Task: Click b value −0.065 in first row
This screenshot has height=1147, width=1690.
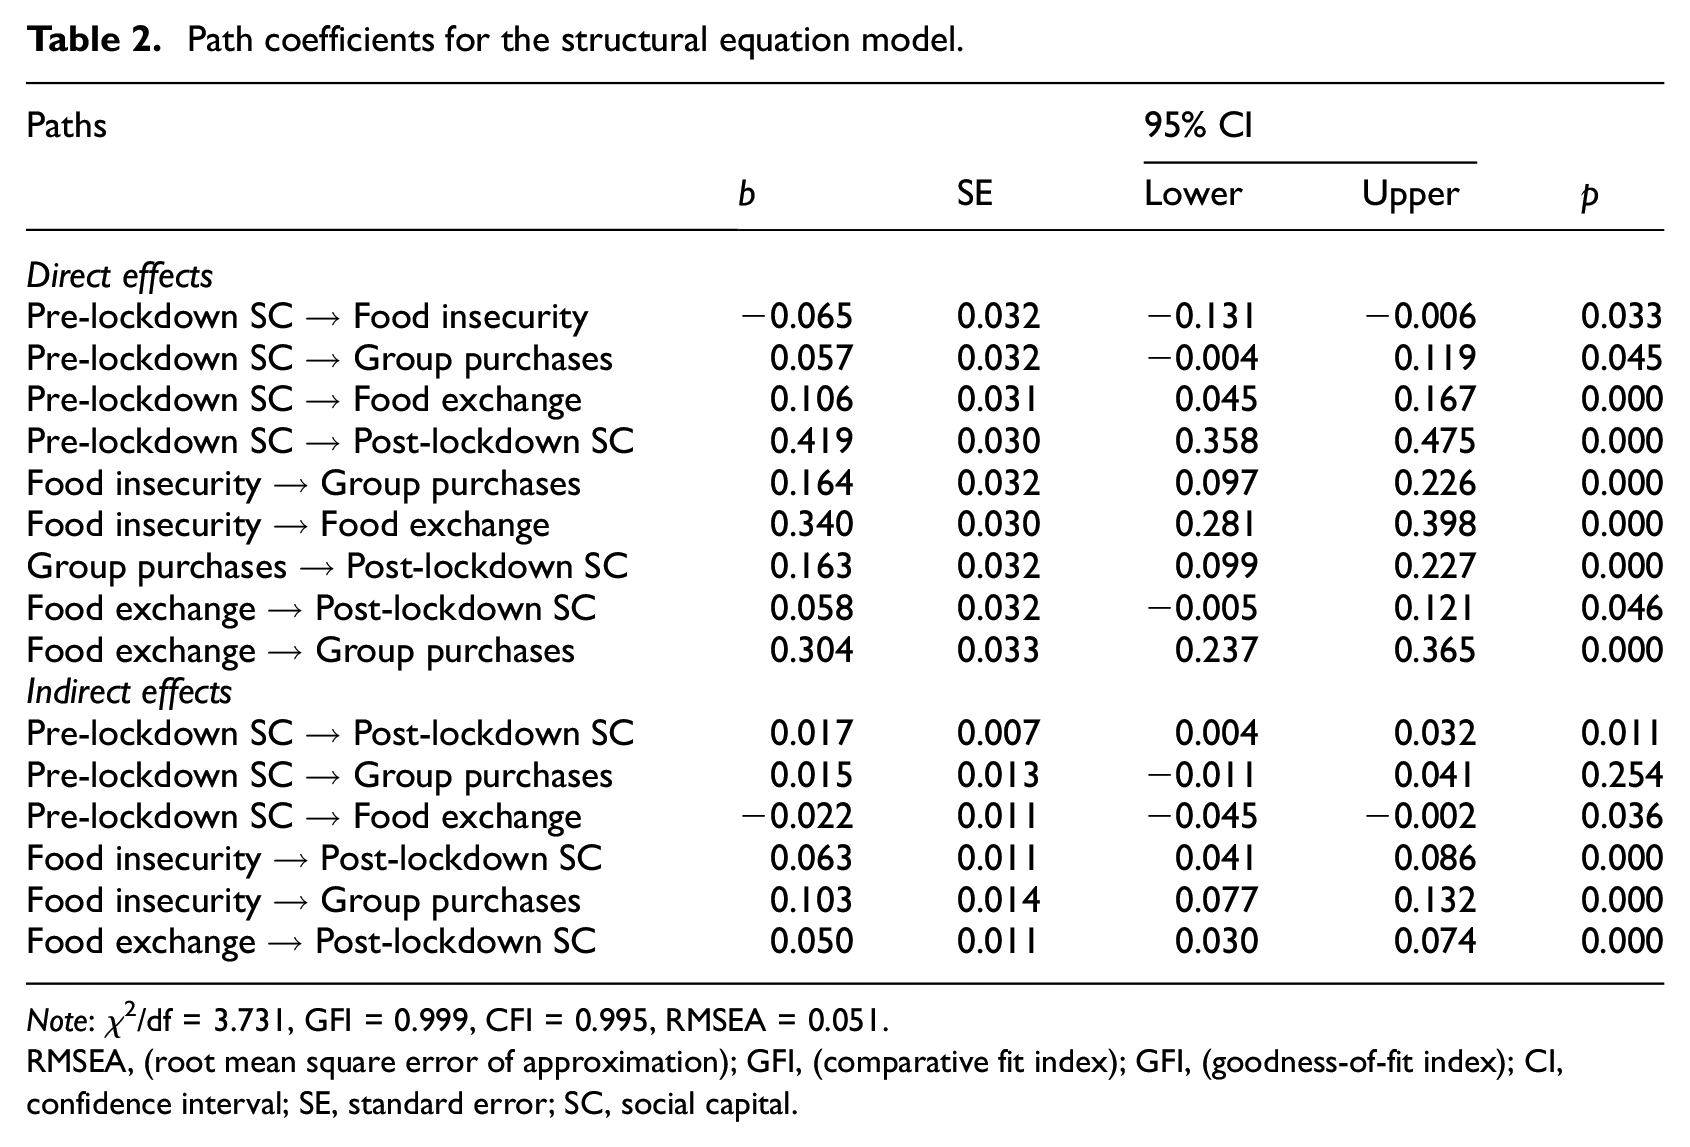Action: pyautogui.click(x=797, y=317)
